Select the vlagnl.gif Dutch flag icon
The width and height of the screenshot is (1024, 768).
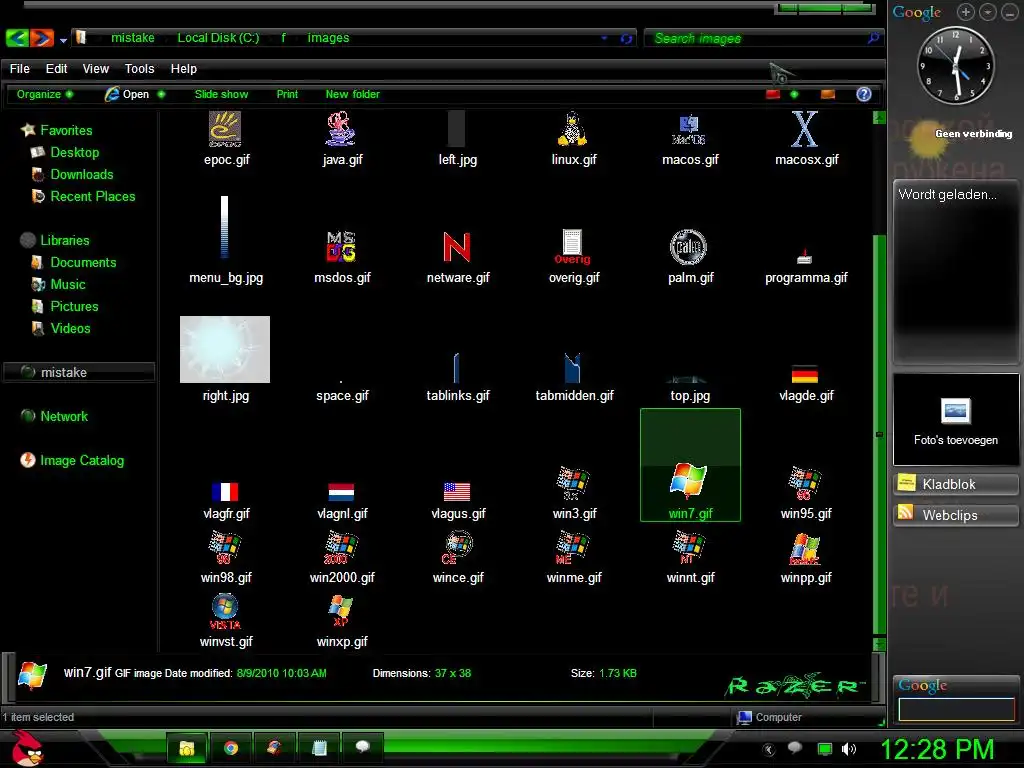(341, 492)
